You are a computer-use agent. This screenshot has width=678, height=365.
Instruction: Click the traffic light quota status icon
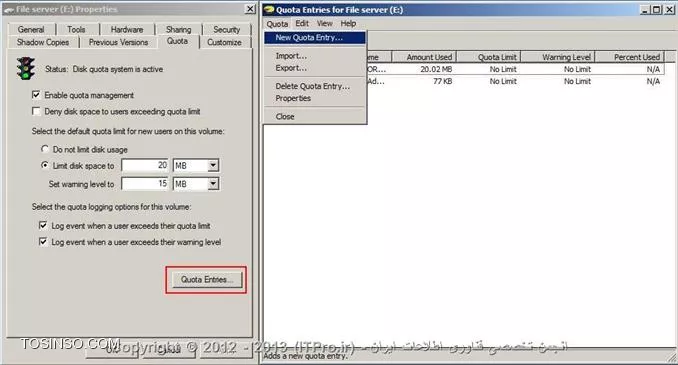(x=26, y=69)
